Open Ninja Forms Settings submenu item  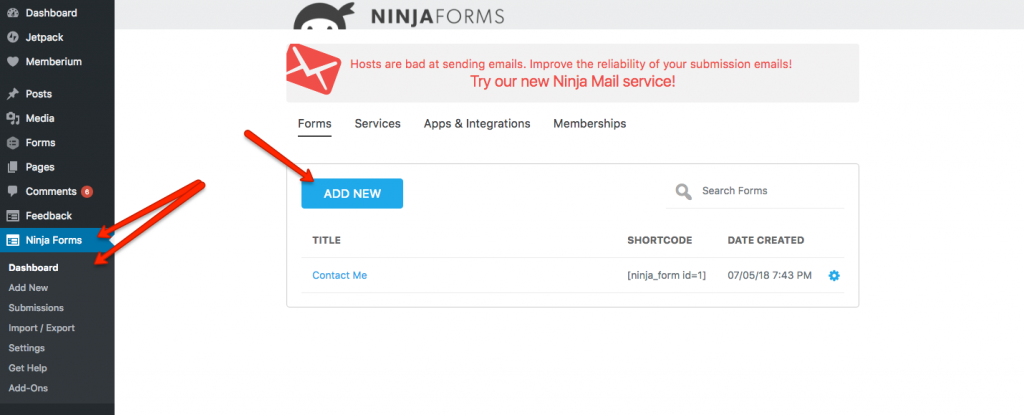(x=27, y=348)
